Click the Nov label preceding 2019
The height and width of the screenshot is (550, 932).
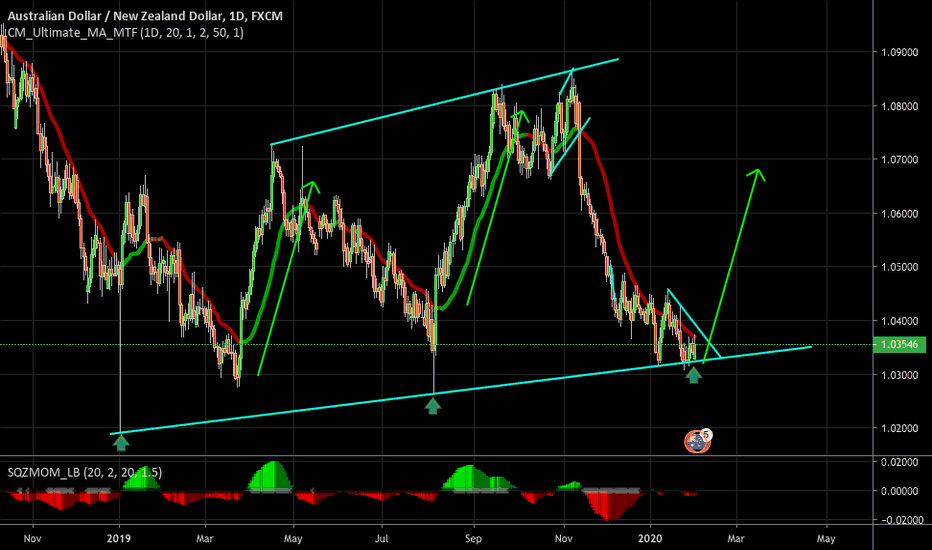click(32, 539)
